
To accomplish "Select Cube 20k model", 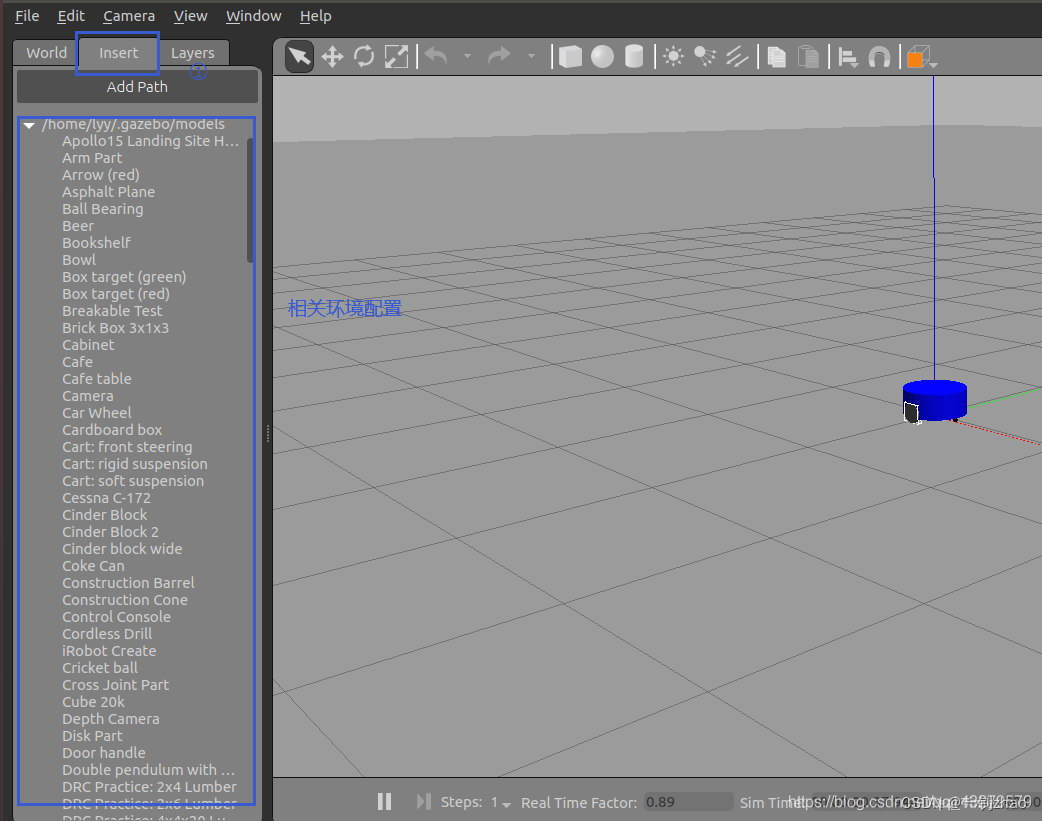I will (x=94, y=702).
